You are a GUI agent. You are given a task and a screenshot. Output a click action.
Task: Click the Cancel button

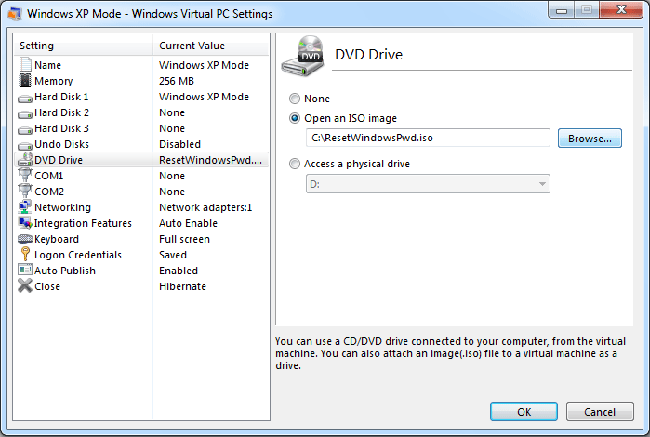(599, 411)
